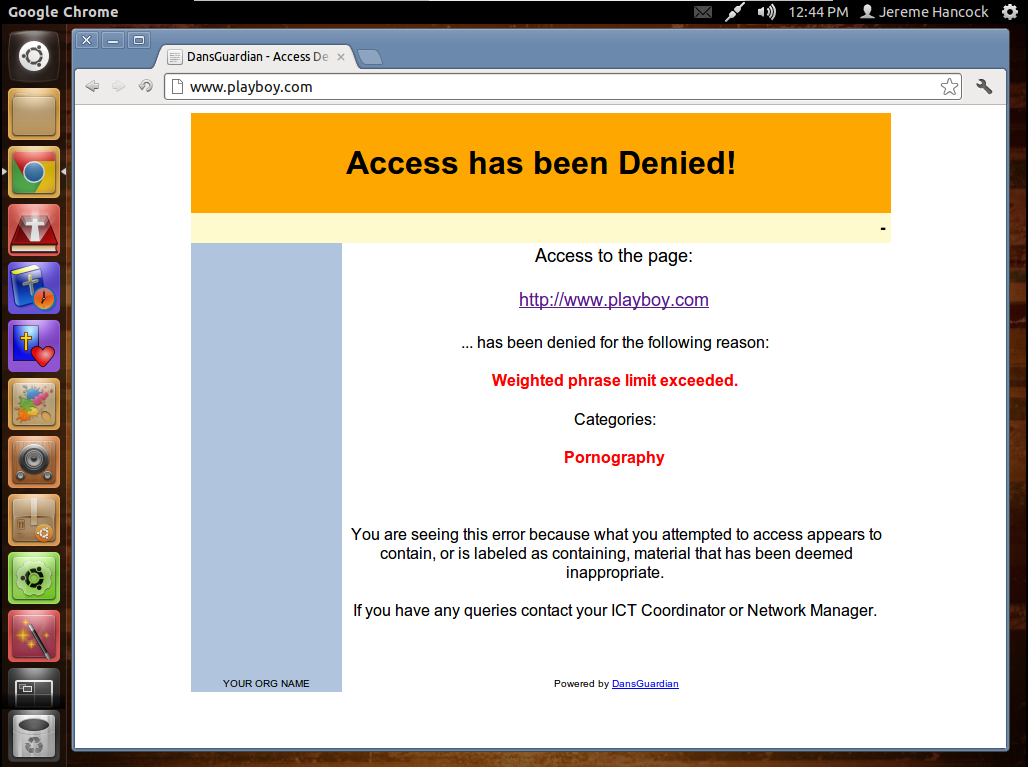Go forward with the browser forward arrow

(119, 87)
